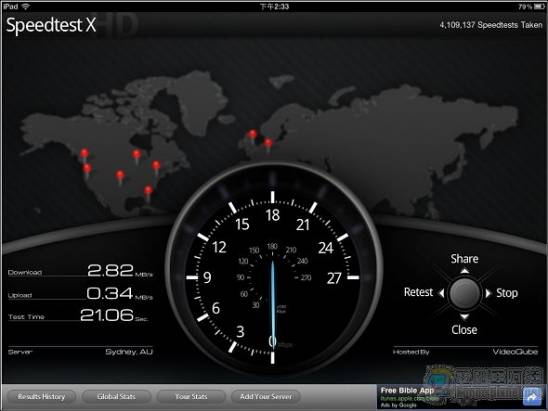Screen dimensions: 548x411
Task: Open Add Your Server
Action: pos(266,397)
